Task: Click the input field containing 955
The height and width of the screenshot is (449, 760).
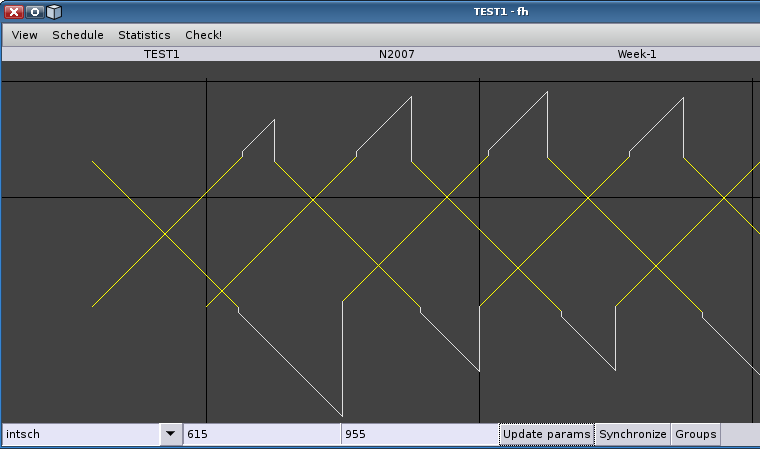Action: click(420, 434)
